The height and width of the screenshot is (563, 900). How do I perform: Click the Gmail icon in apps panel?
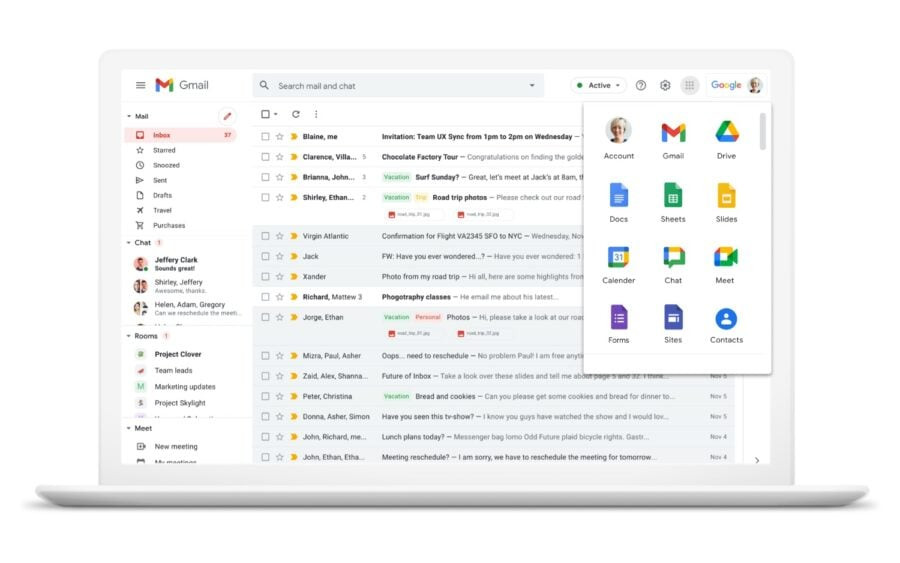point(673,133)
